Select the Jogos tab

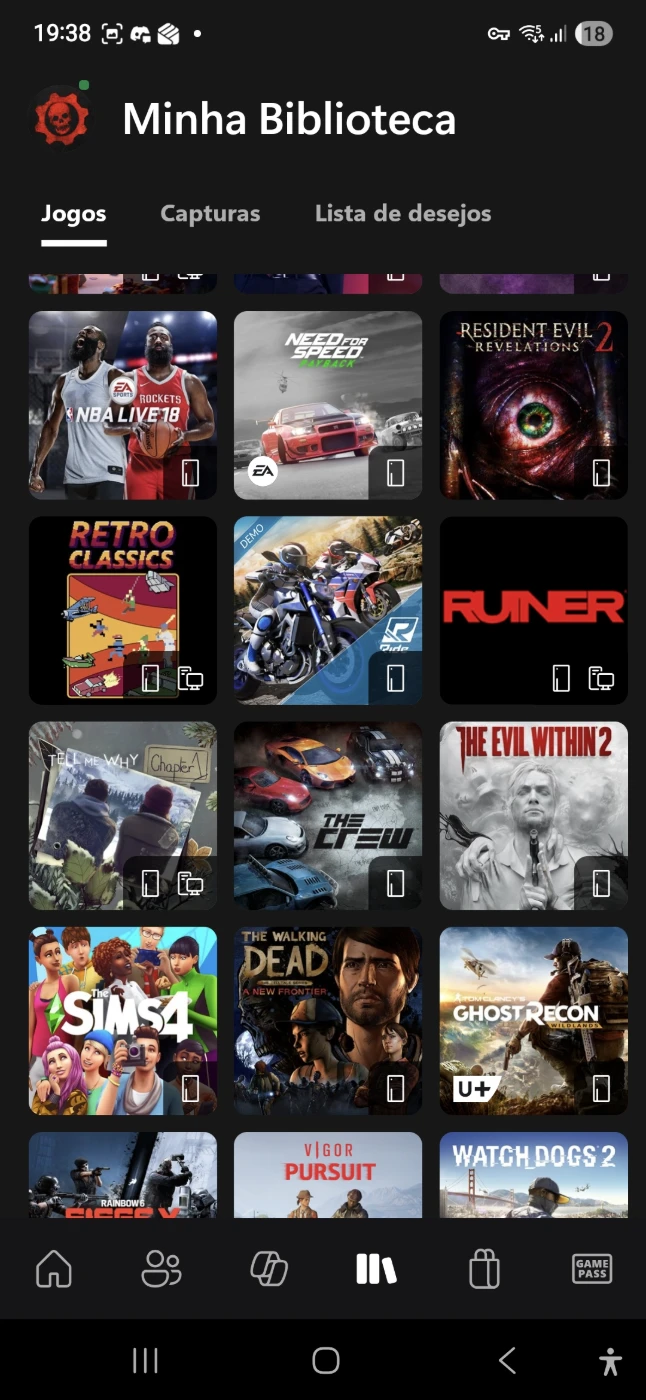[74, 213]
